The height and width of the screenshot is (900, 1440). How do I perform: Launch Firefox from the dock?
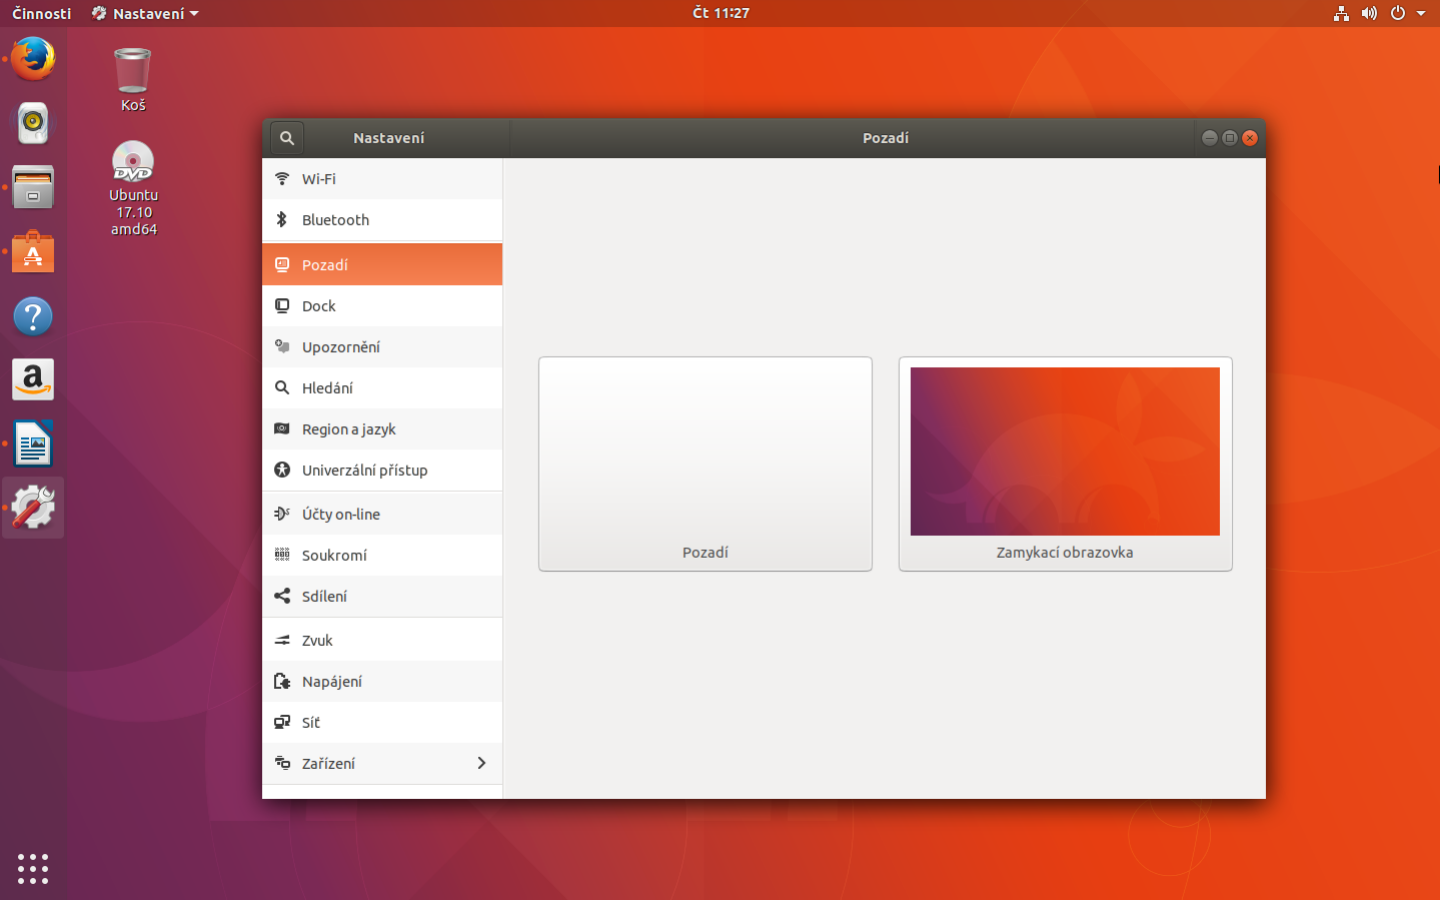point(32,59)
